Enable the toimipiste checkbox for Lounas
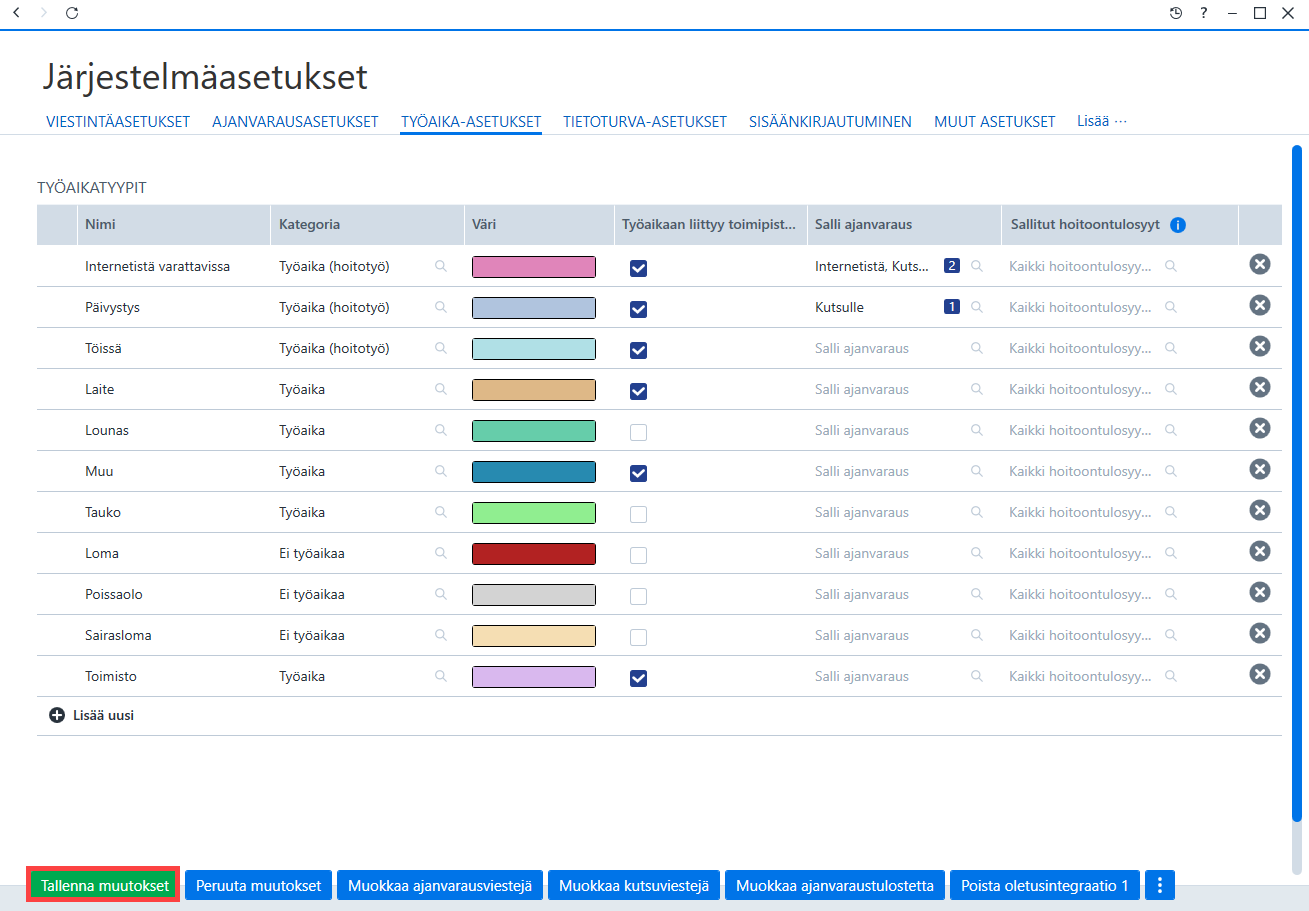This screenshot has width=1309, height=911. (x=638, y=432)
